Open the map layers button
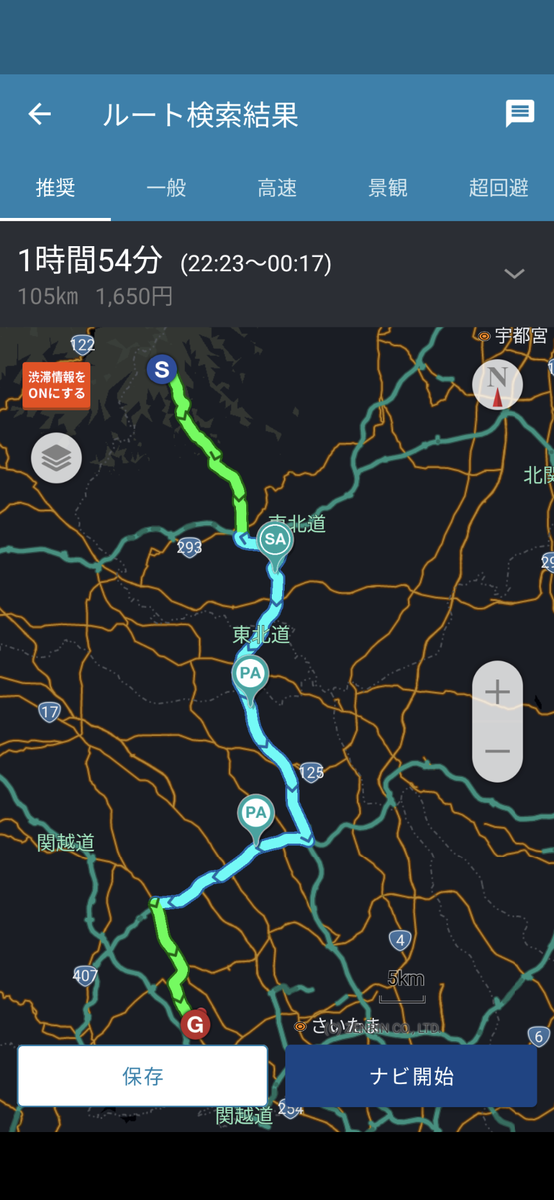 pos(56,458)
